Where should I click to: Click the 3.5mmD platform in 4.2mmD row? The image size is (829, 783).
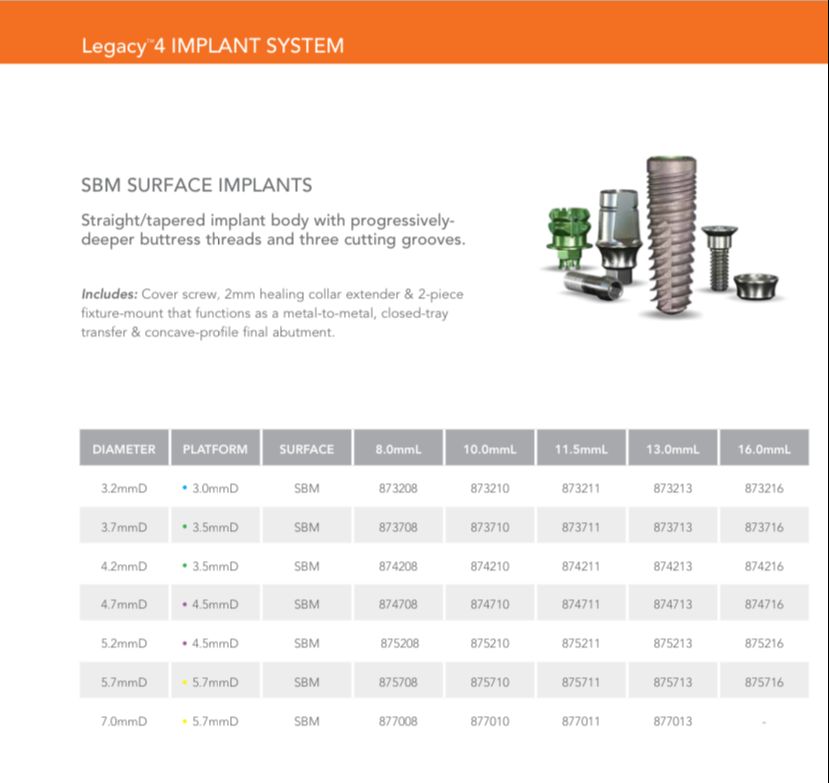coord(215,566)
